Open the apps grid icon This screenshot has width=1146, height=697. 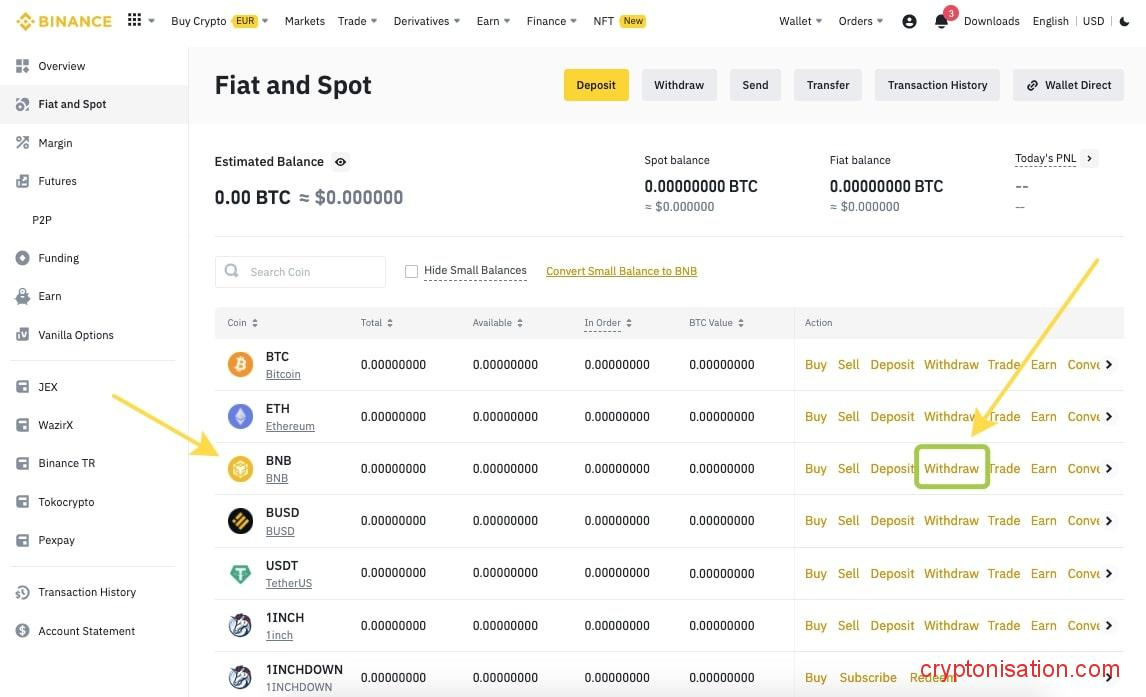135,21
